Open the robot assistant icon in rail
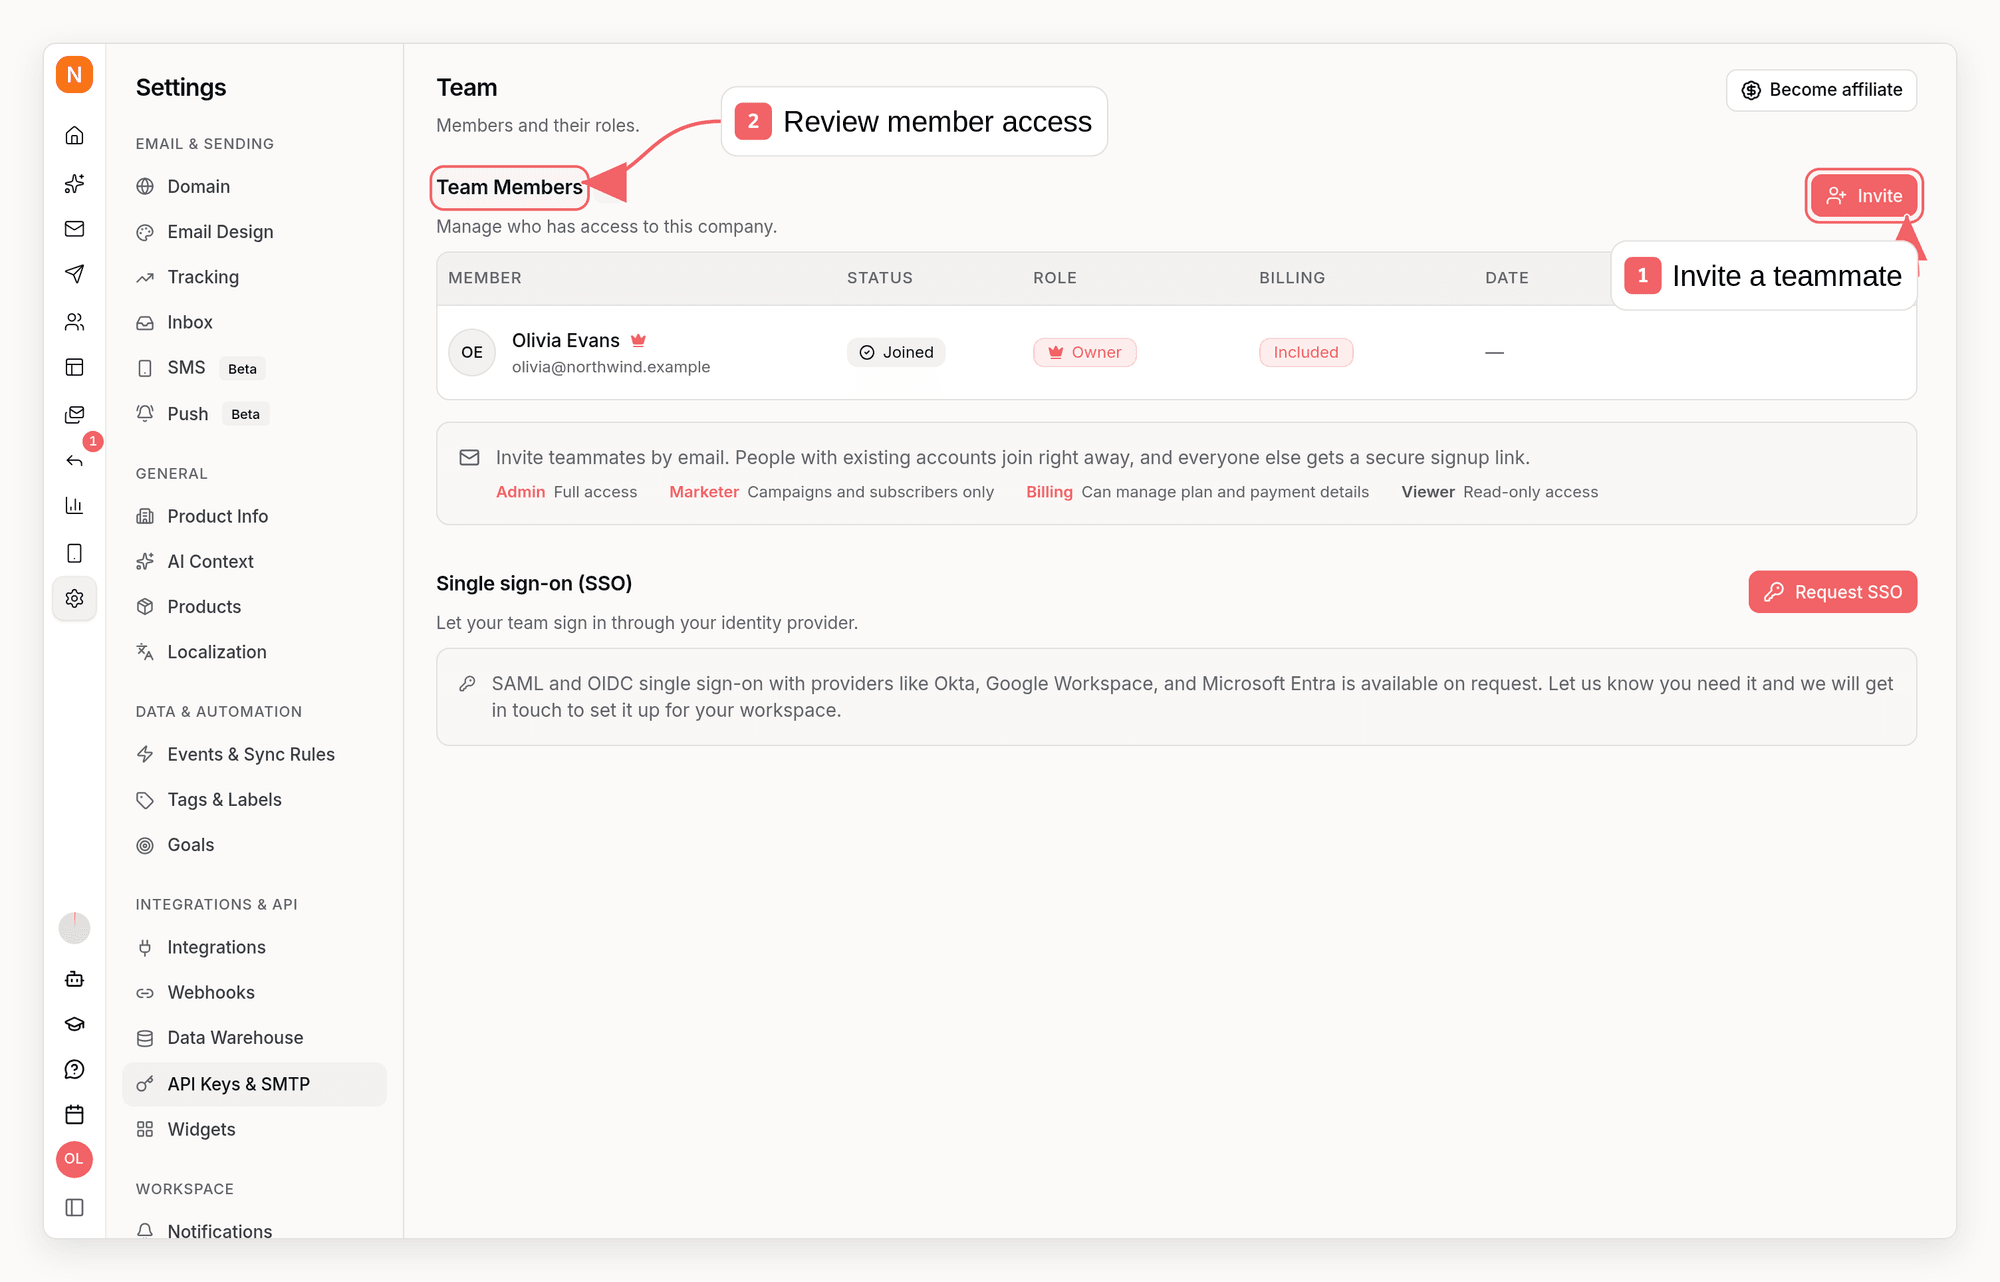 (74, 979)
